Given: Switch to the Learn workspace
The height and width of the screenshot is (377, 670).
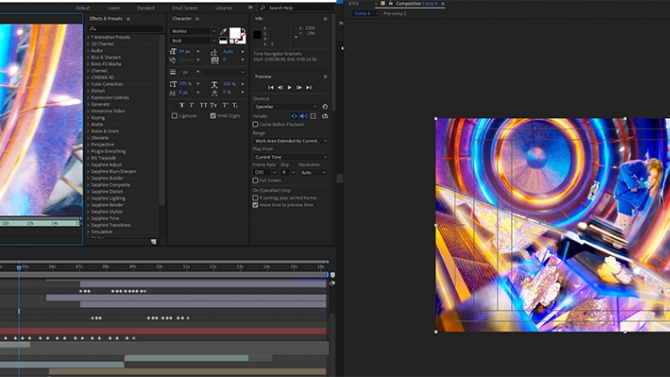Looking at the screenshot, I should pos(114,8).
